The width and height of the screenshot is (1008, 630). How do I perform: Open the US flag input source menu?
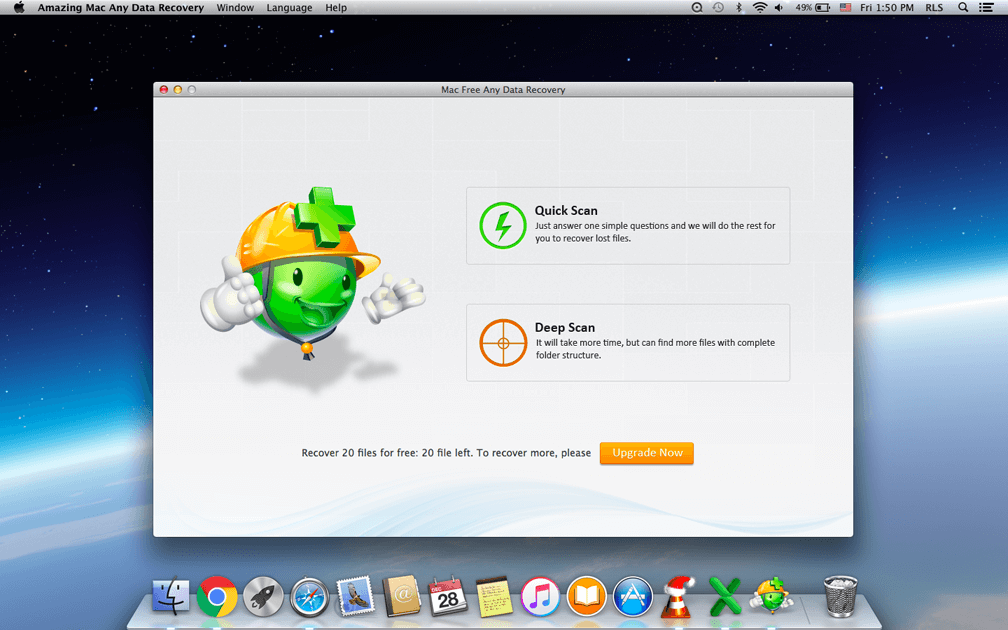(845, 8)
